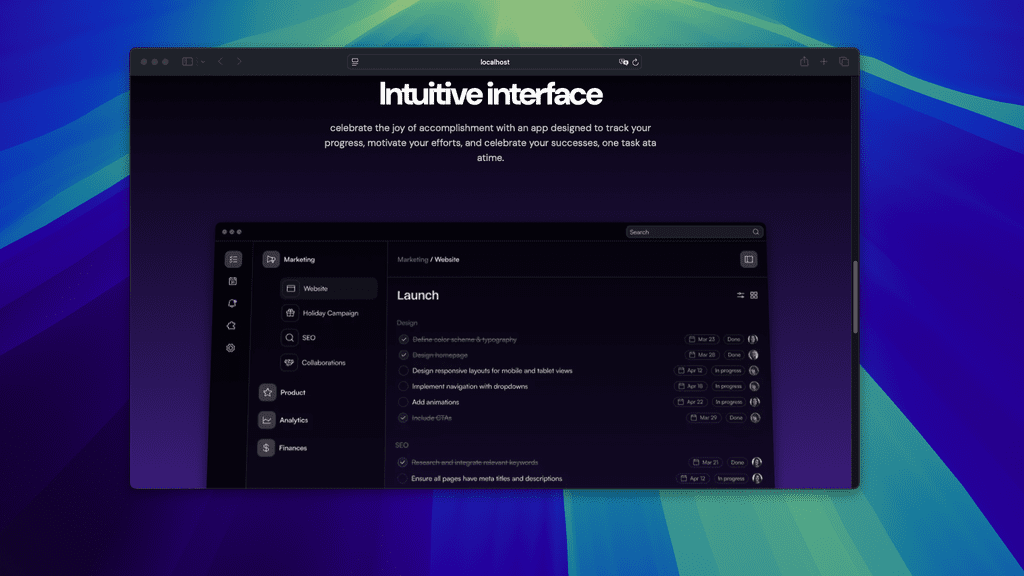Click the notifications bell icon
The image size is (1024, 576).
pyautogui.click(x=233, y=303)
